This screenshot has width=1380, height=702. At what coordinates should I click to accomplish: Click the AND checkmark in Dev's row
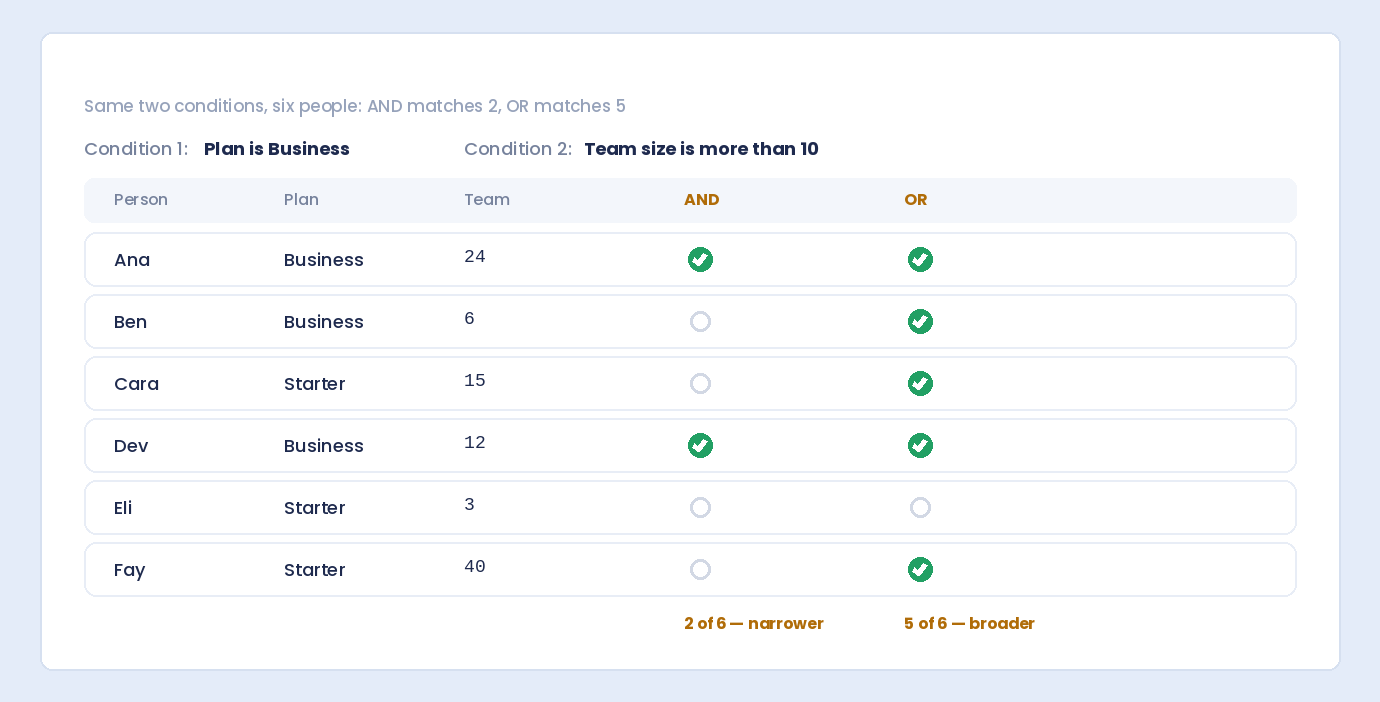click(700, 446)
